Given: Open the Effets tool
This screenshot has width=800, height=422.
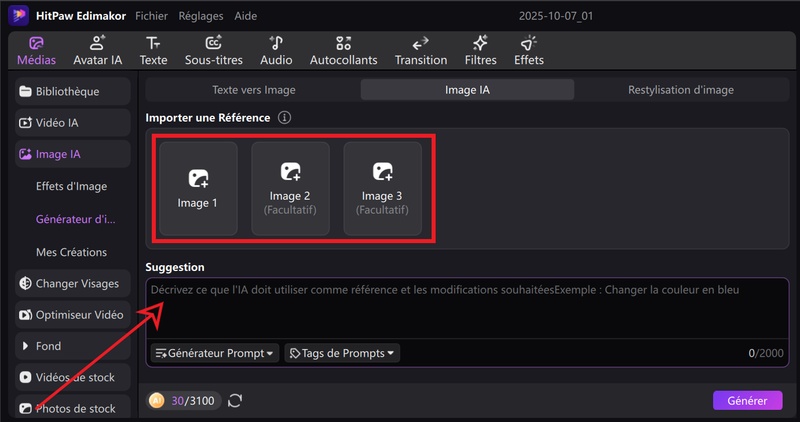Looking at the screenshot, I should point(528,50).
